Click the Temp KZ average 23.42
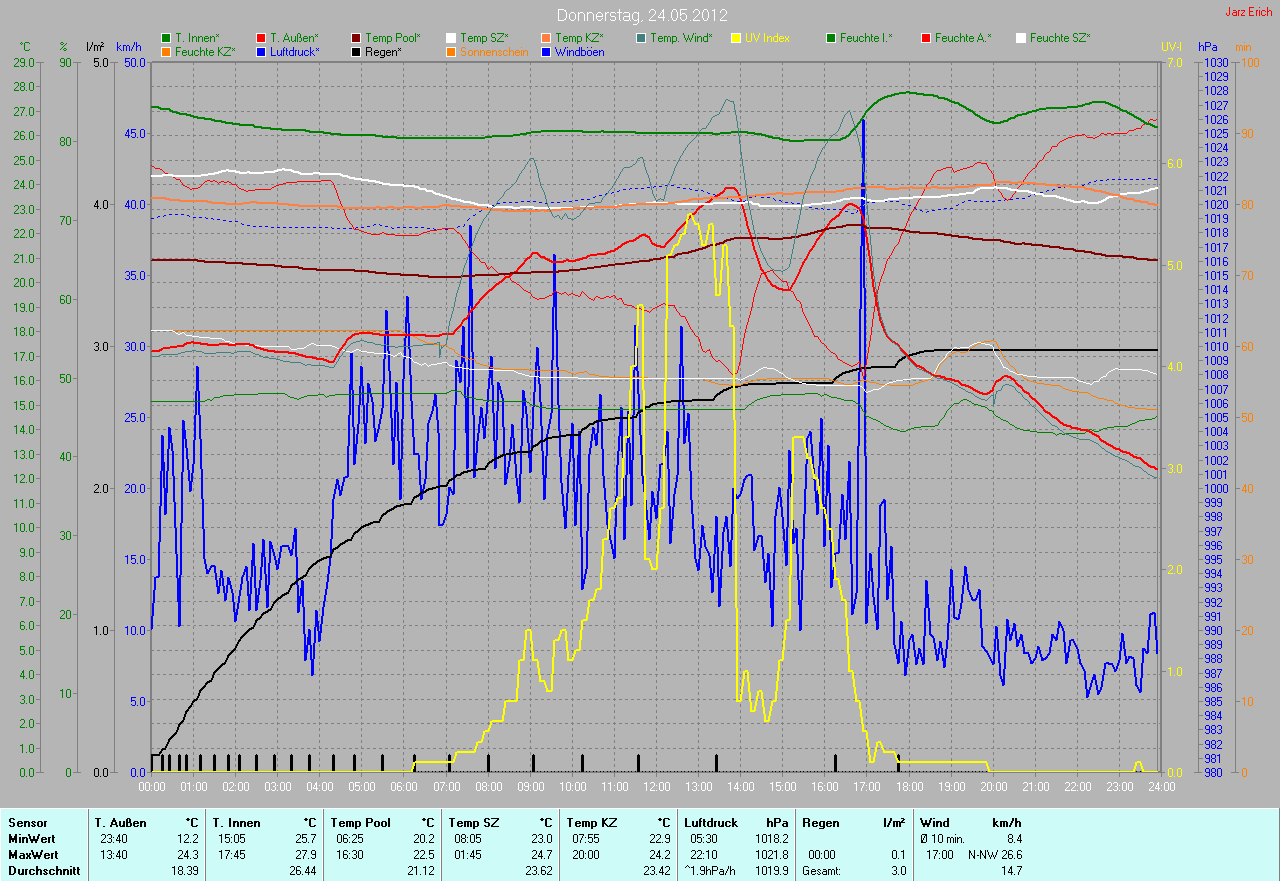 657,871
